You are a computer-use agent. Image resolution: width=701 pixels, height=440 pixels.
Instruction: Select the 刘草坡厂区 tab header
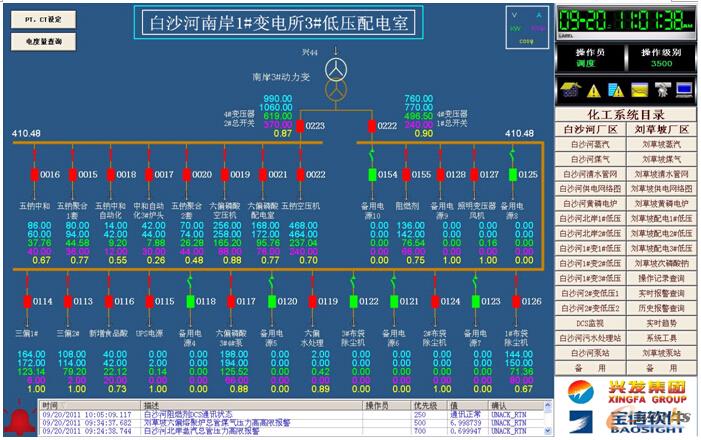[x=662, y=129]
